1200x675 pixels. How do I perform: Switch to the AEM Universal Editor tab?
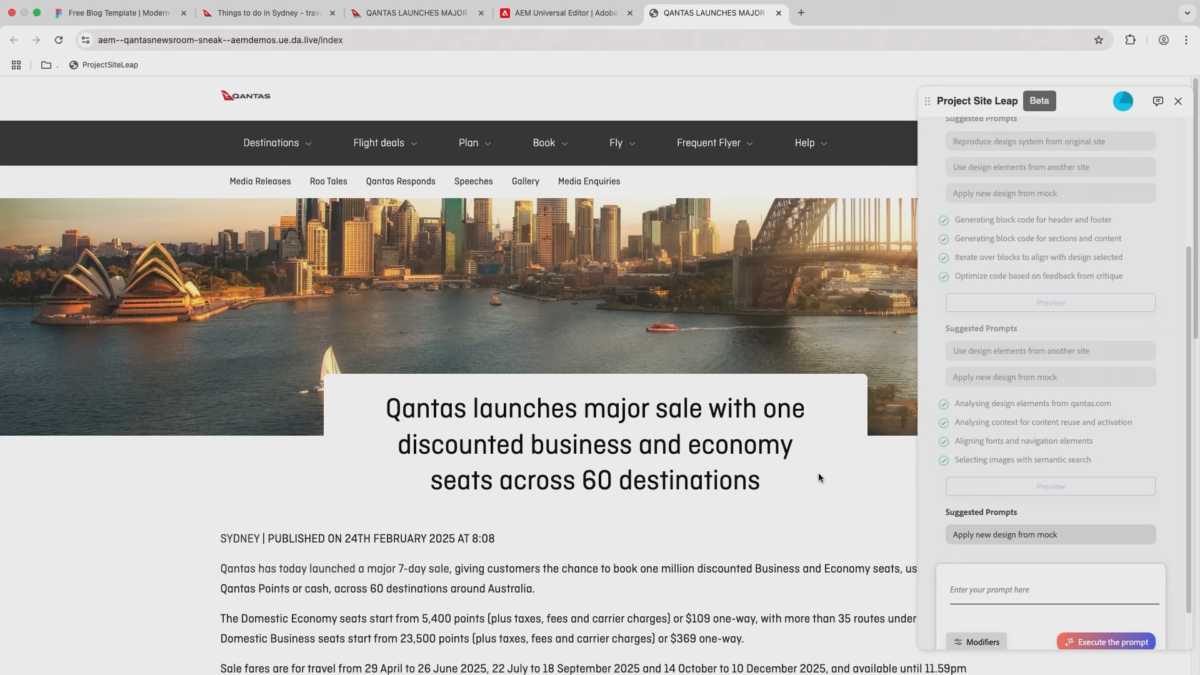click(x=565, y=13)
